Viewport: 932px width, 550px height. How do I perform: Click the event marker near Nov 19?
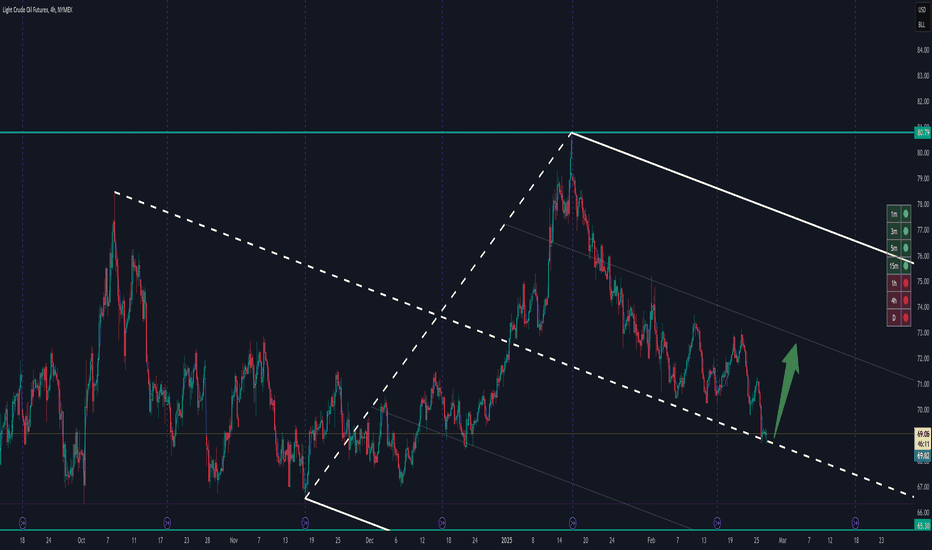pos(305,523)
